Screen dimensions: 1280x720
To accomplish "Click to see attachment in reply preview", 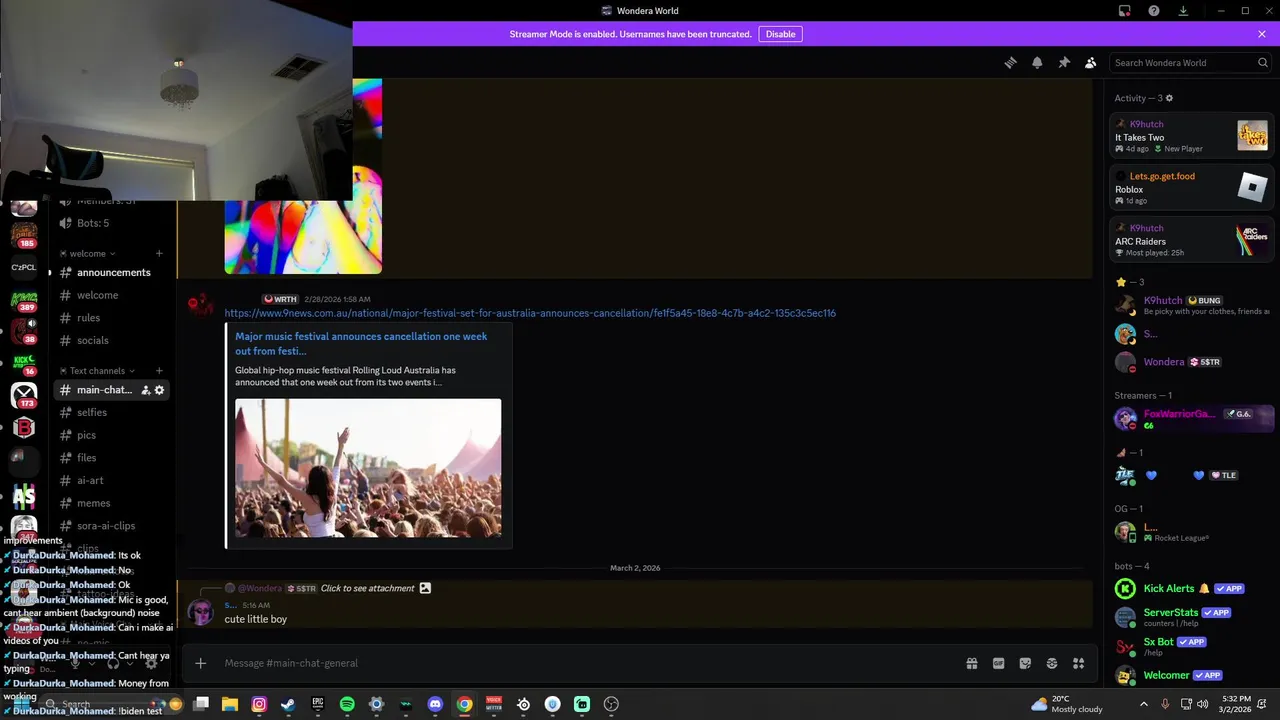I will point(367,588).
